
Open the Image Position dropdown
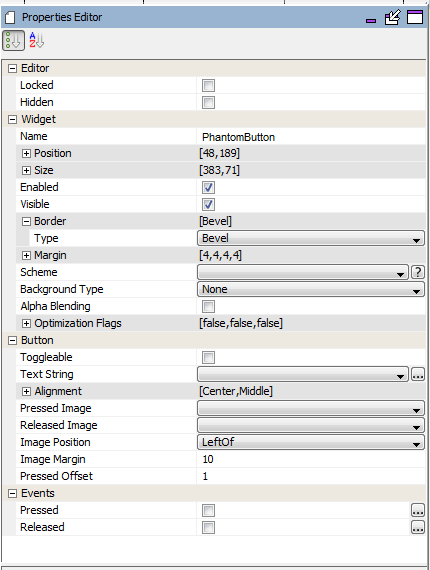tap(311, 442)
